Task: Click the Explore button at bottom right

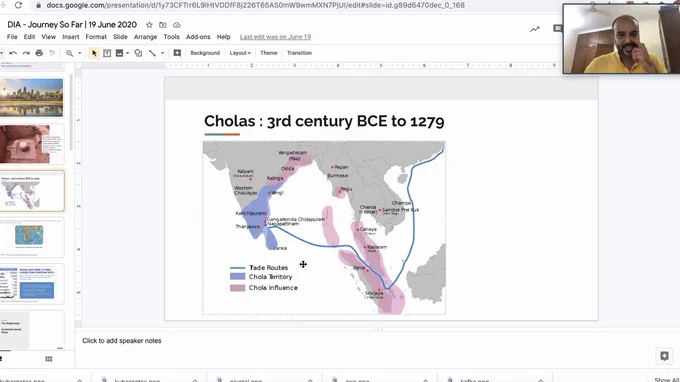Action: point(664,356)
